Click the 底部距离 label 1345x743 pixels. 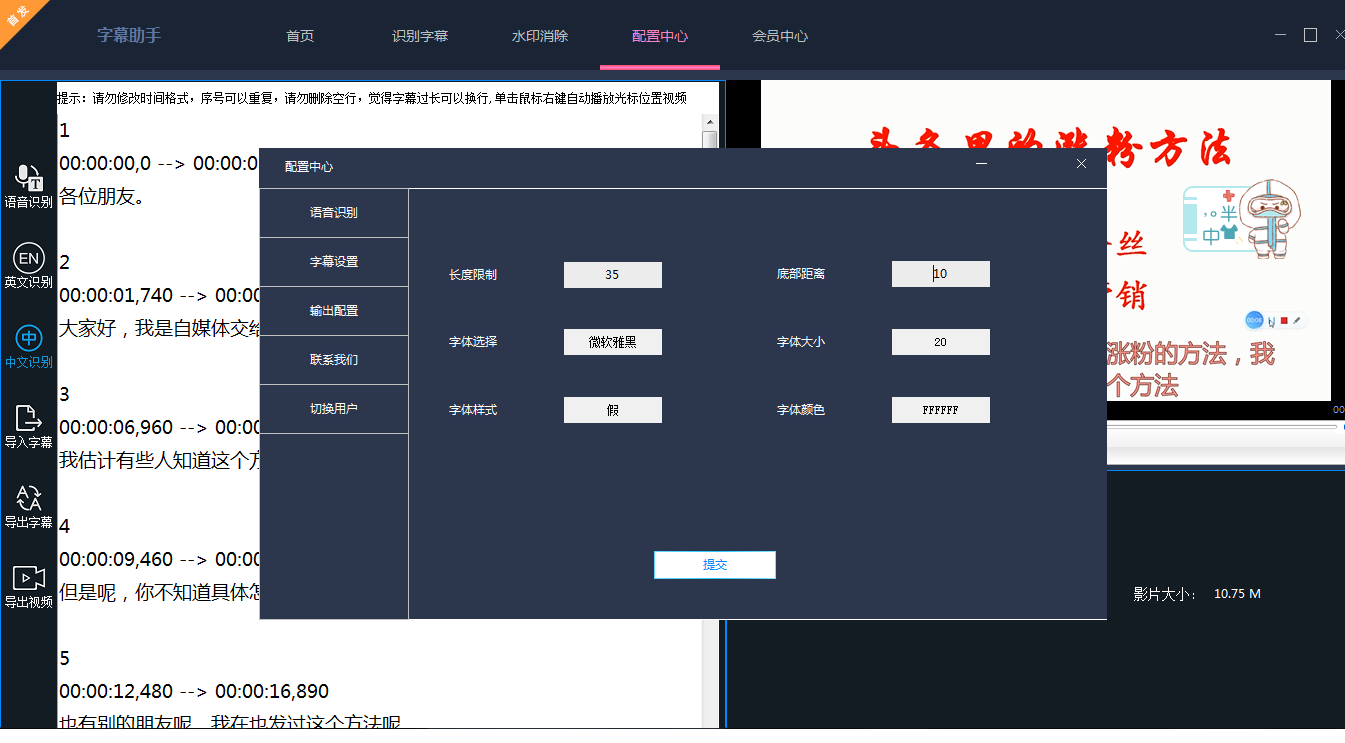point(801,274)
